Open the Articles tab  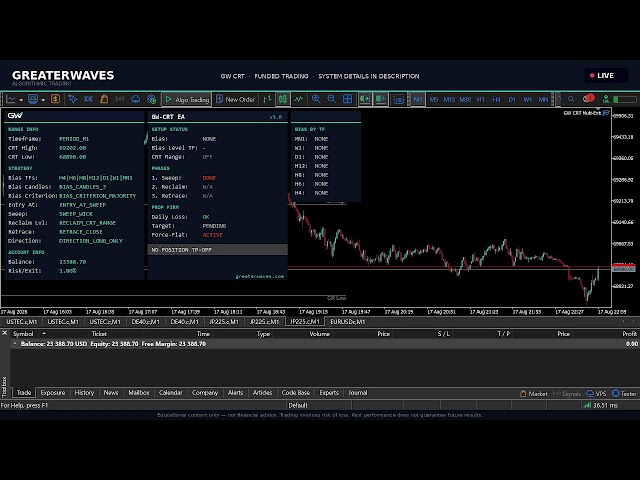coord(262,393)
